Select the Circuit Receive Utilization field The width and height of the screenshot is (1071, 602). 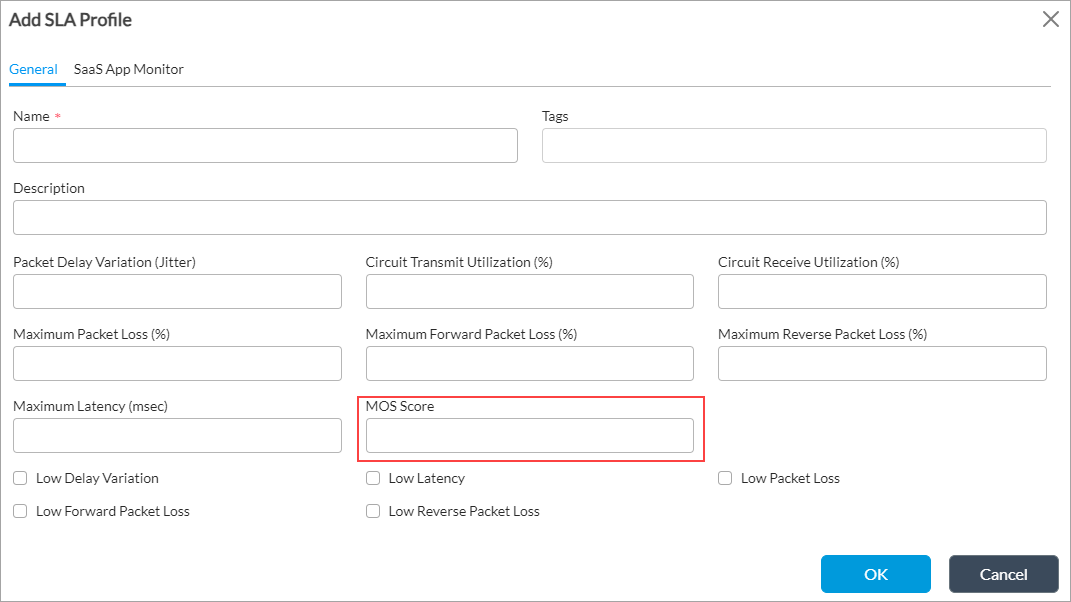coord(882,291)
